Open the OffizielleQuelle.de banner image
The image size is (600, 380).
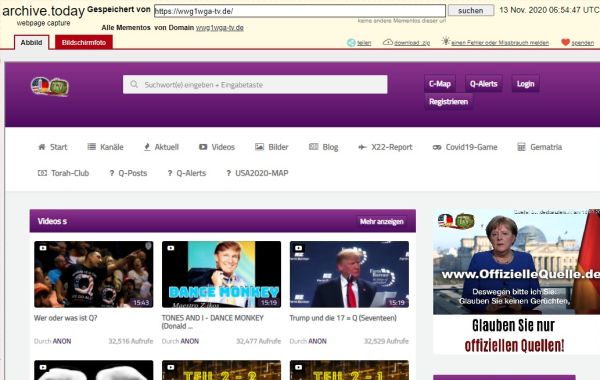pos(517,281)
